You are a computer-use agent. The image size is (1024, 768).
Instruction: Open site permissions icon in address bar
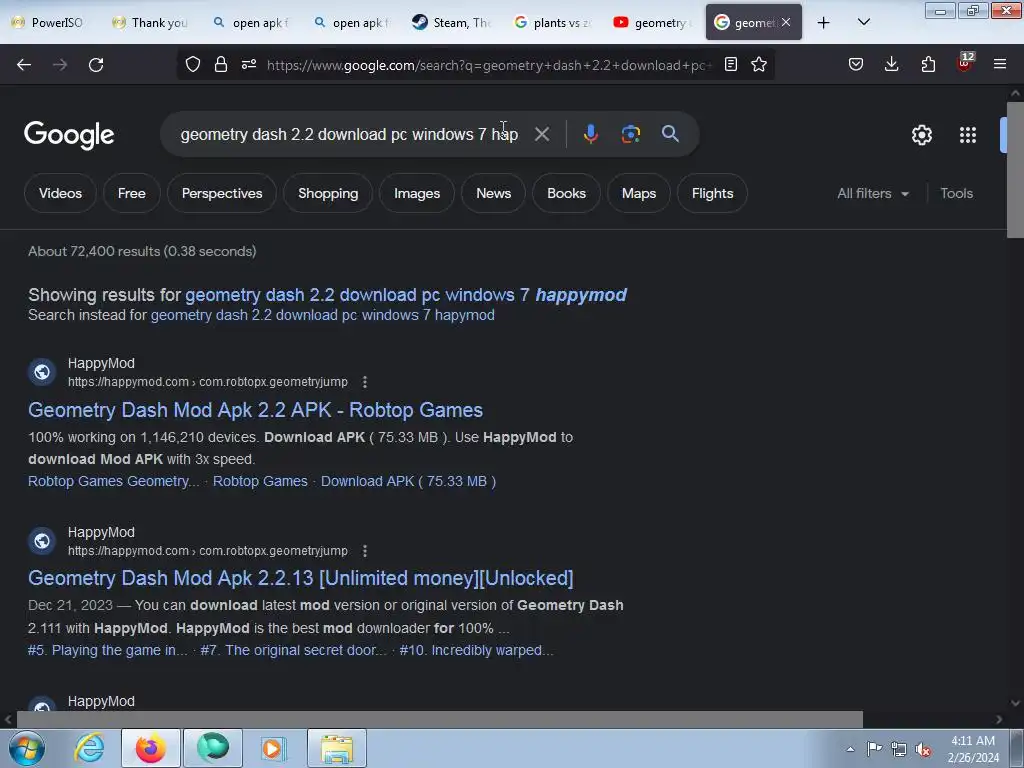coord(249,64)
